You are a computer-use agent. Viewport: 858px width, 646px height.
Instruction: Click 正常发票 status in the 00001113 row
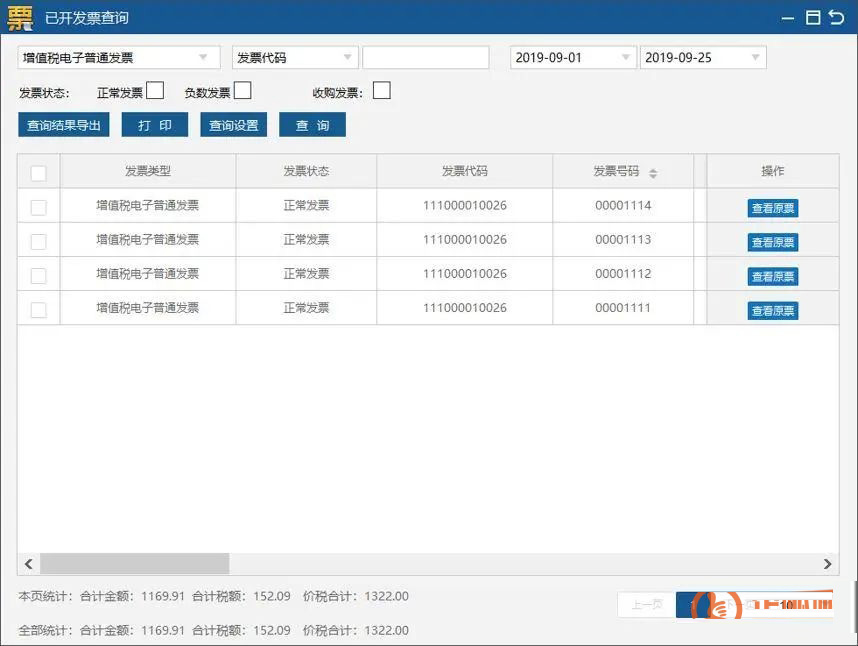click(306, 240)
